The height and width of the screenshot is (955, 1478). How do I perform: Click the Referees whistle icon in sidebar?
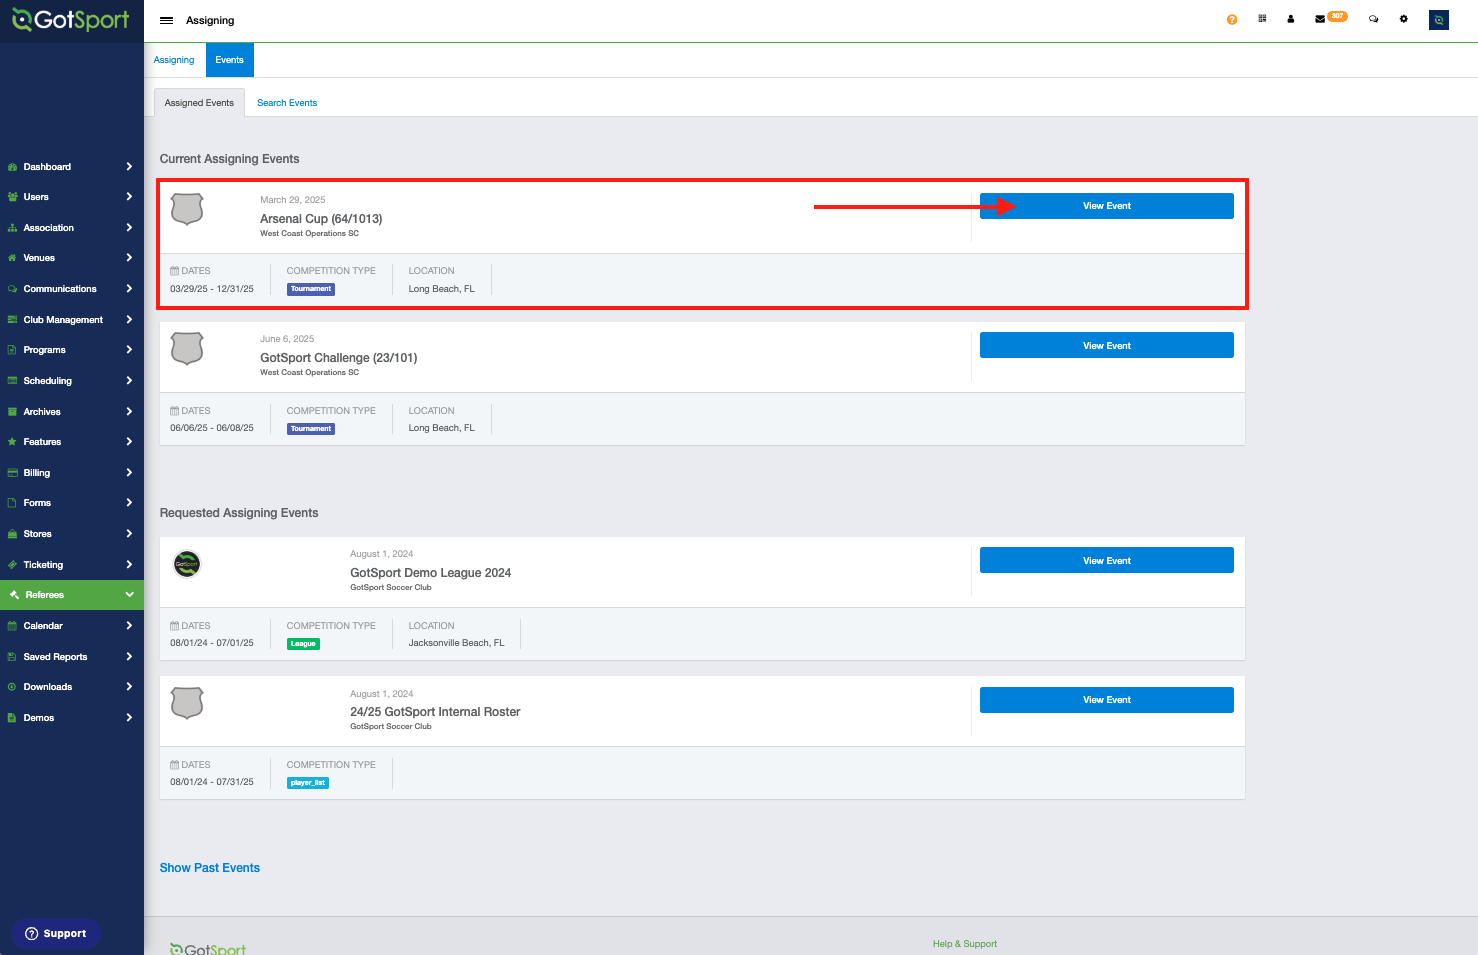14,595
